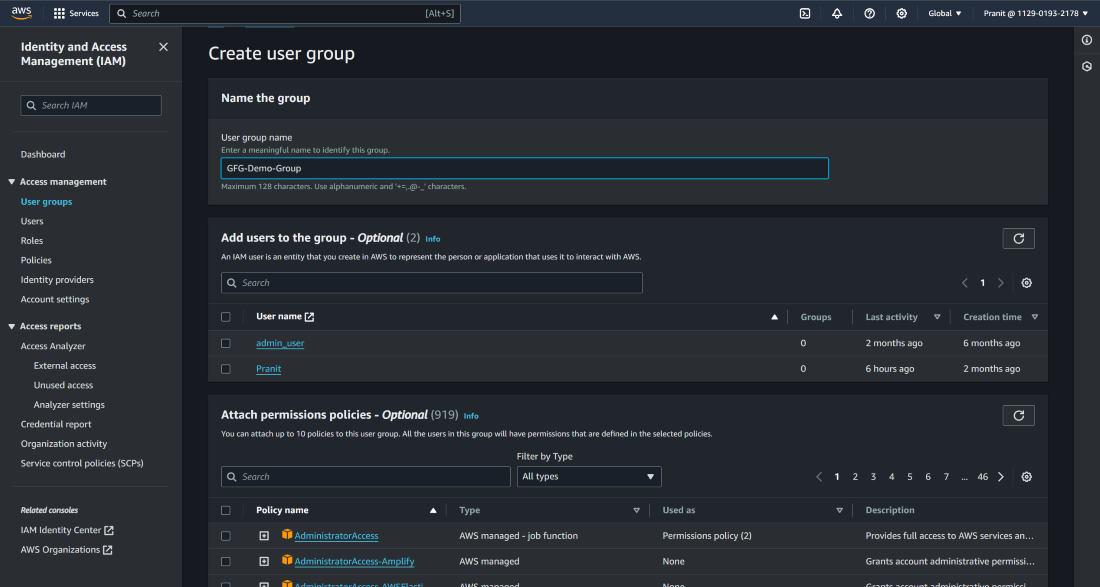Click the hexagon icon in right edge panel
The height and width of the screenshot is (587, 1100).
1087,67
